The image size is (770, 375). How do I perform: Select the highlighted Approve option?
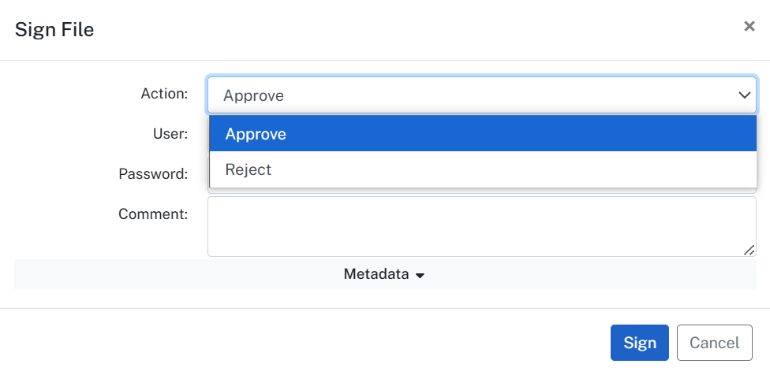coord(483,134)
